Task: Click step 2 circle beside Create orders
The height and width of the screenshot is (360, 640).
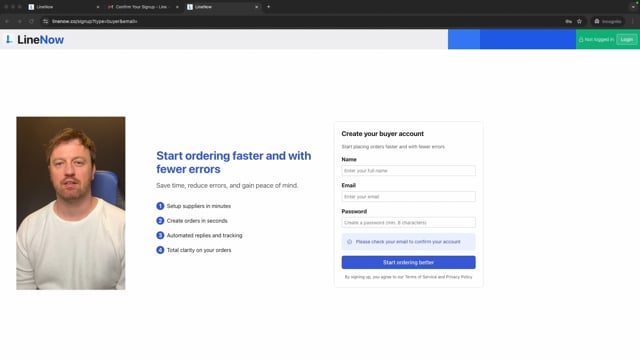Action: click(x=160, y=221)
